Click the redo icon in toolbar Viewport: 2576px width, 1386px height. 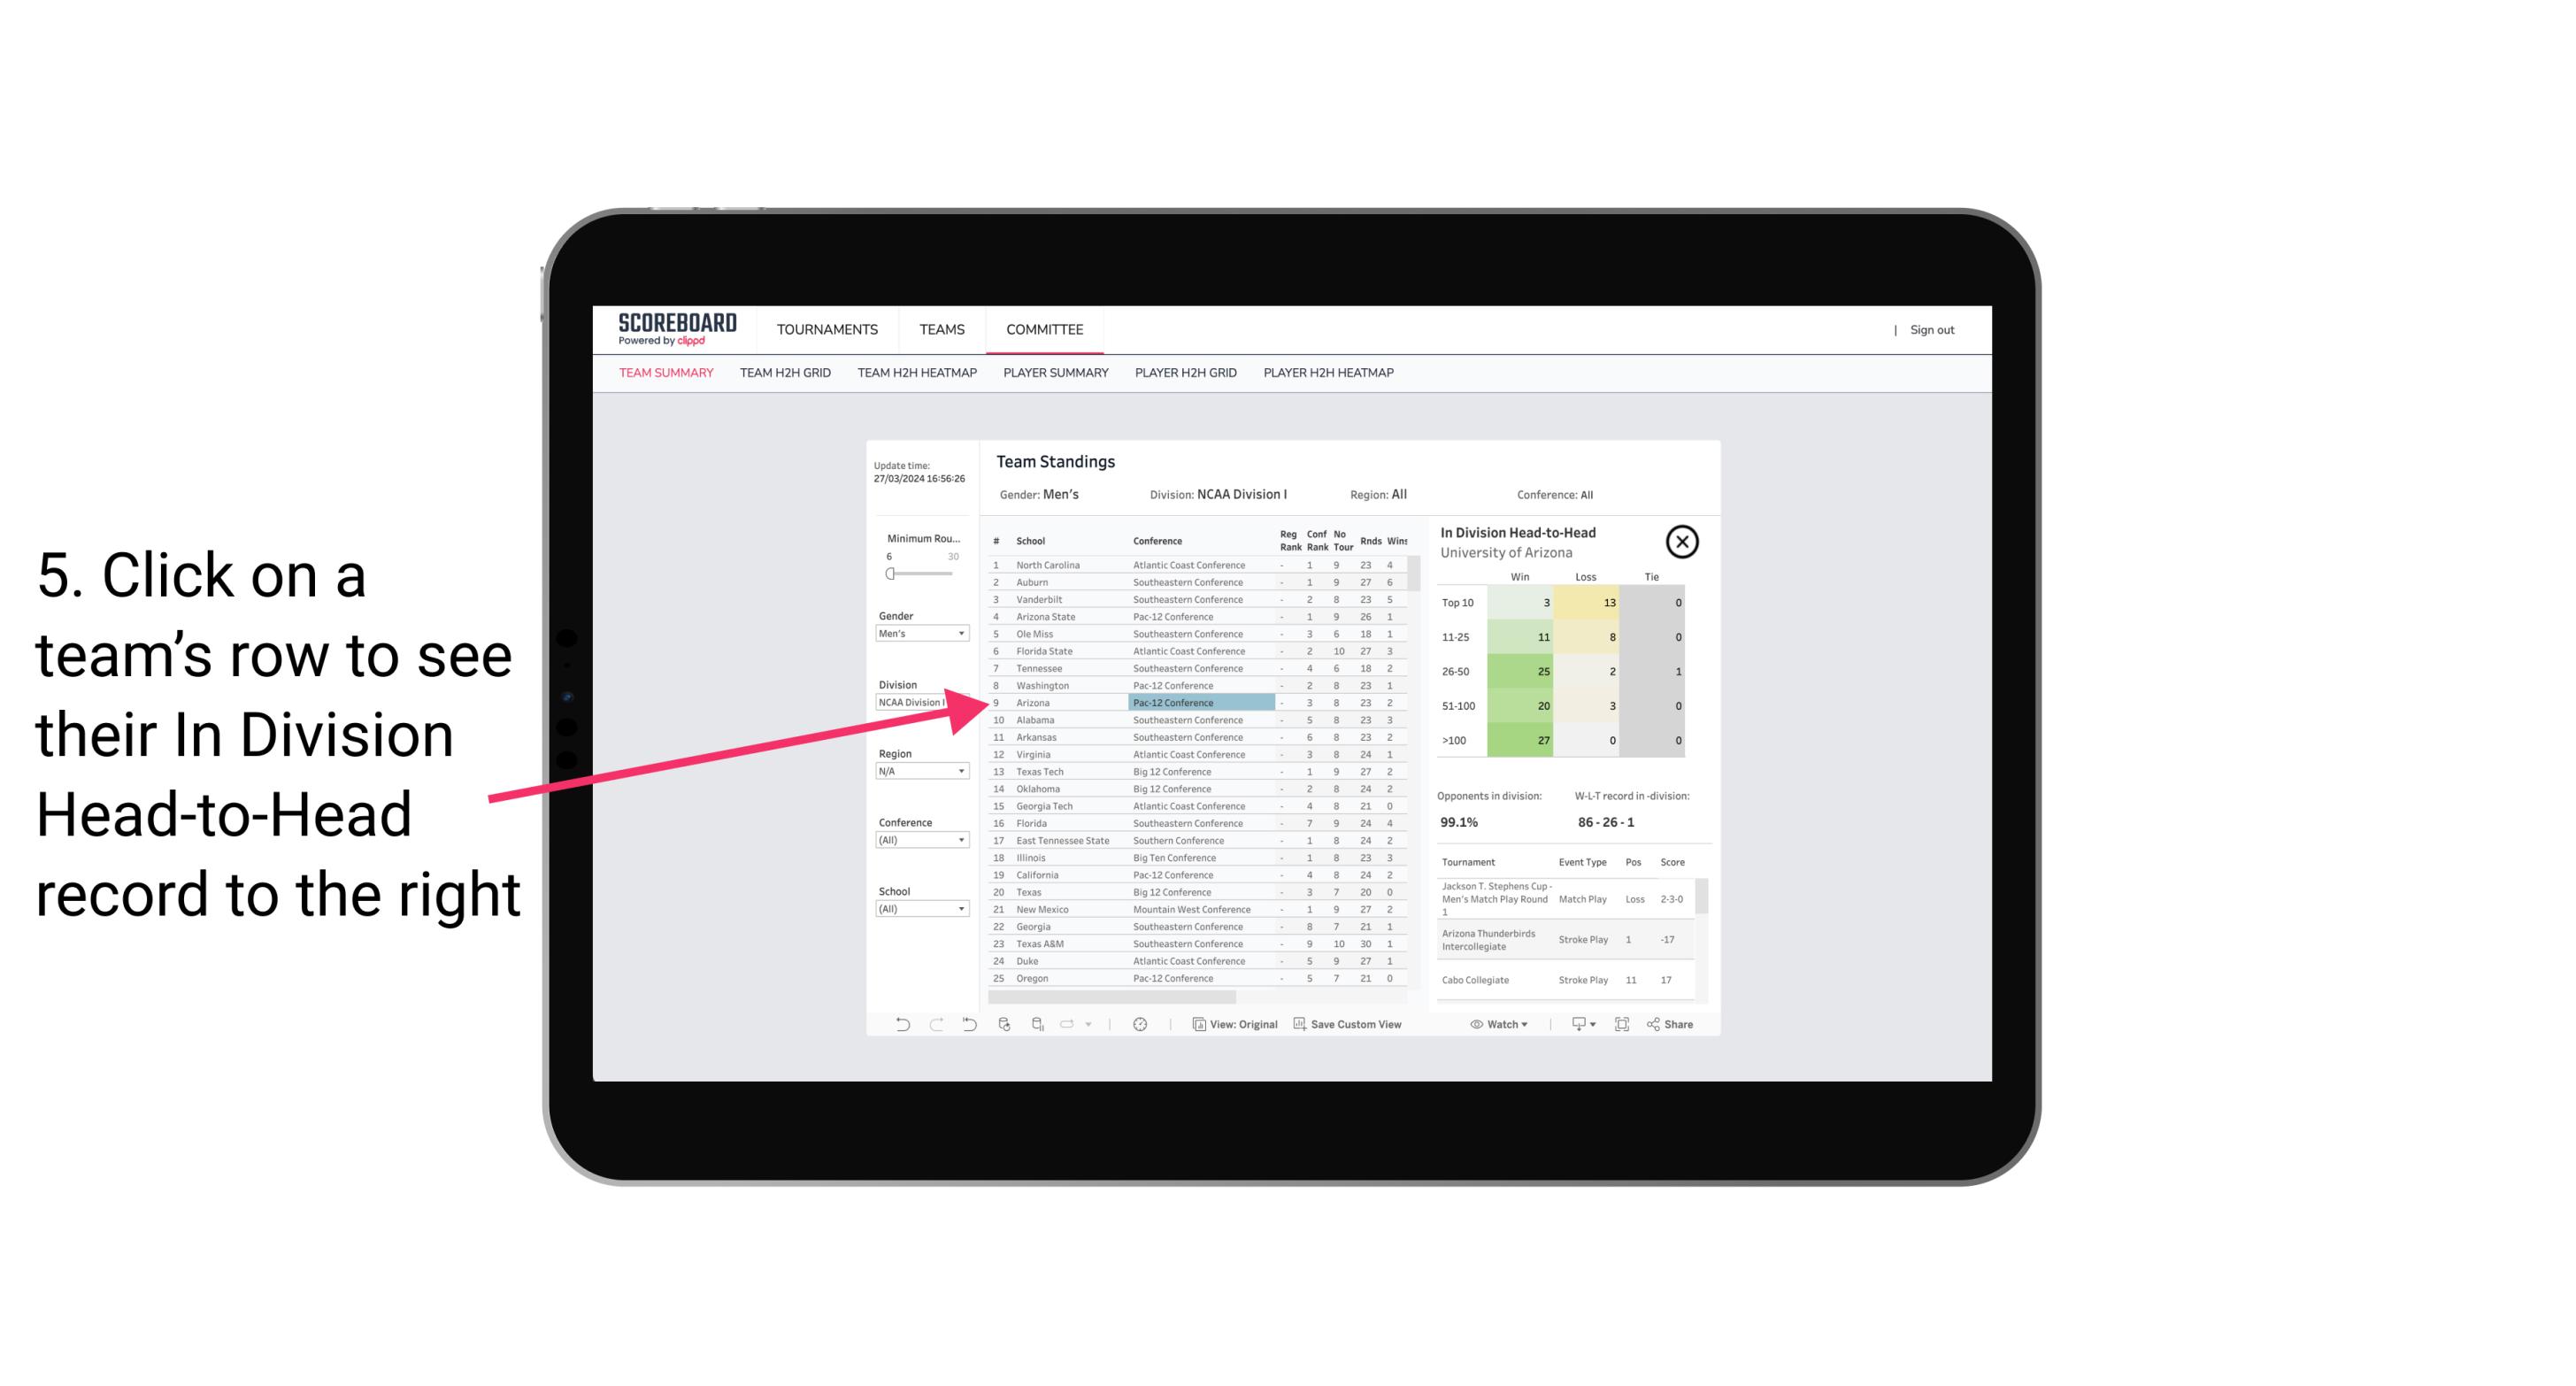click(x=936, y=1024)
